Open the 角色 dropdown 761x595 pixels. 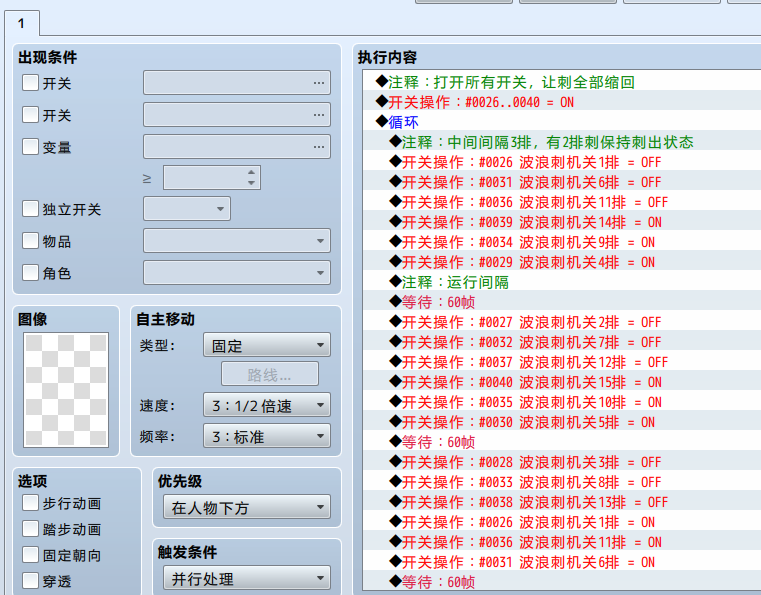237,273
